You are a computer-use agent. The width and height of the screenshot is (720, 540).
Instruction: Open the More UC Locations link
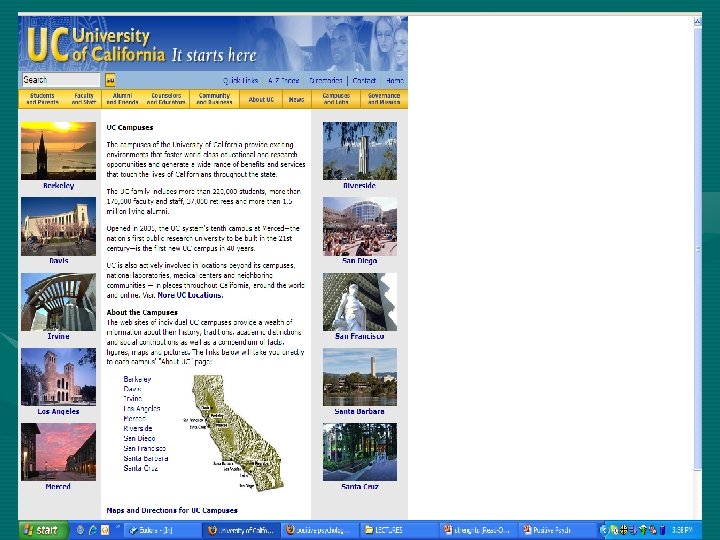coord(190,295)
